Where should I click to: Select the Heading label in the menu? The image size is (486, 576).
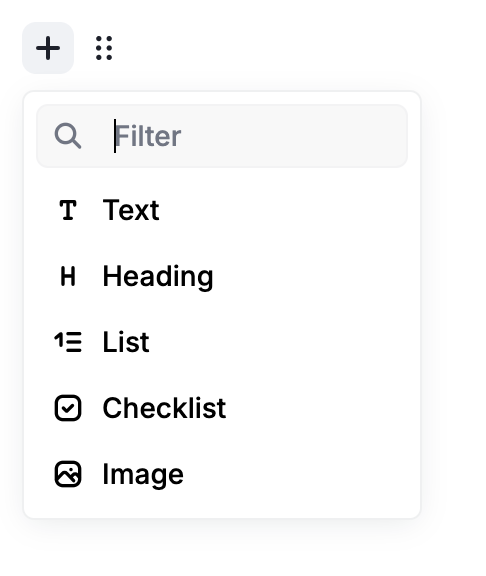(158, 277)
